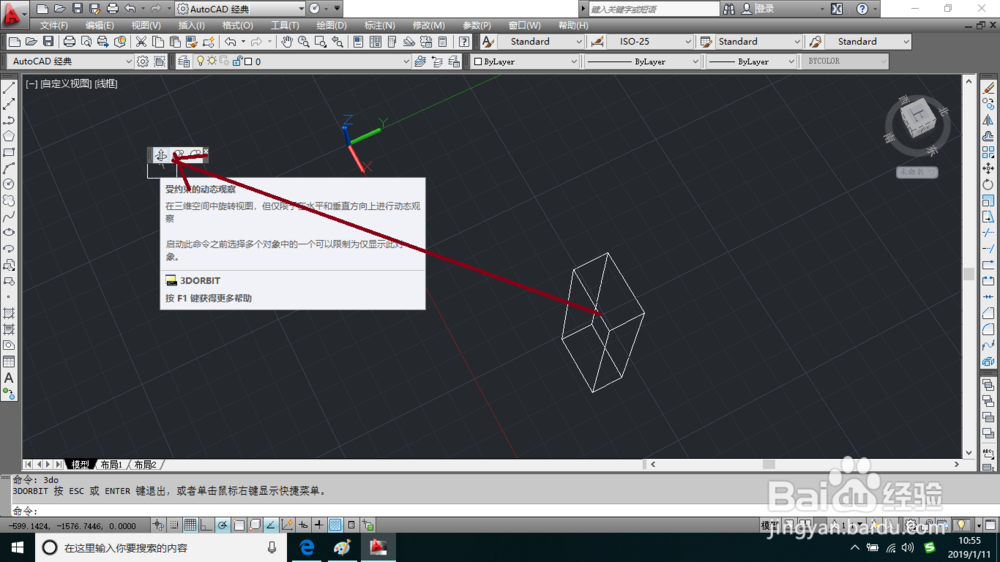This screenshot has width=1000, height=562.
Task: Click the Workspace Settings gear icon
Action: pyautogui.click(x=143, y=61)
